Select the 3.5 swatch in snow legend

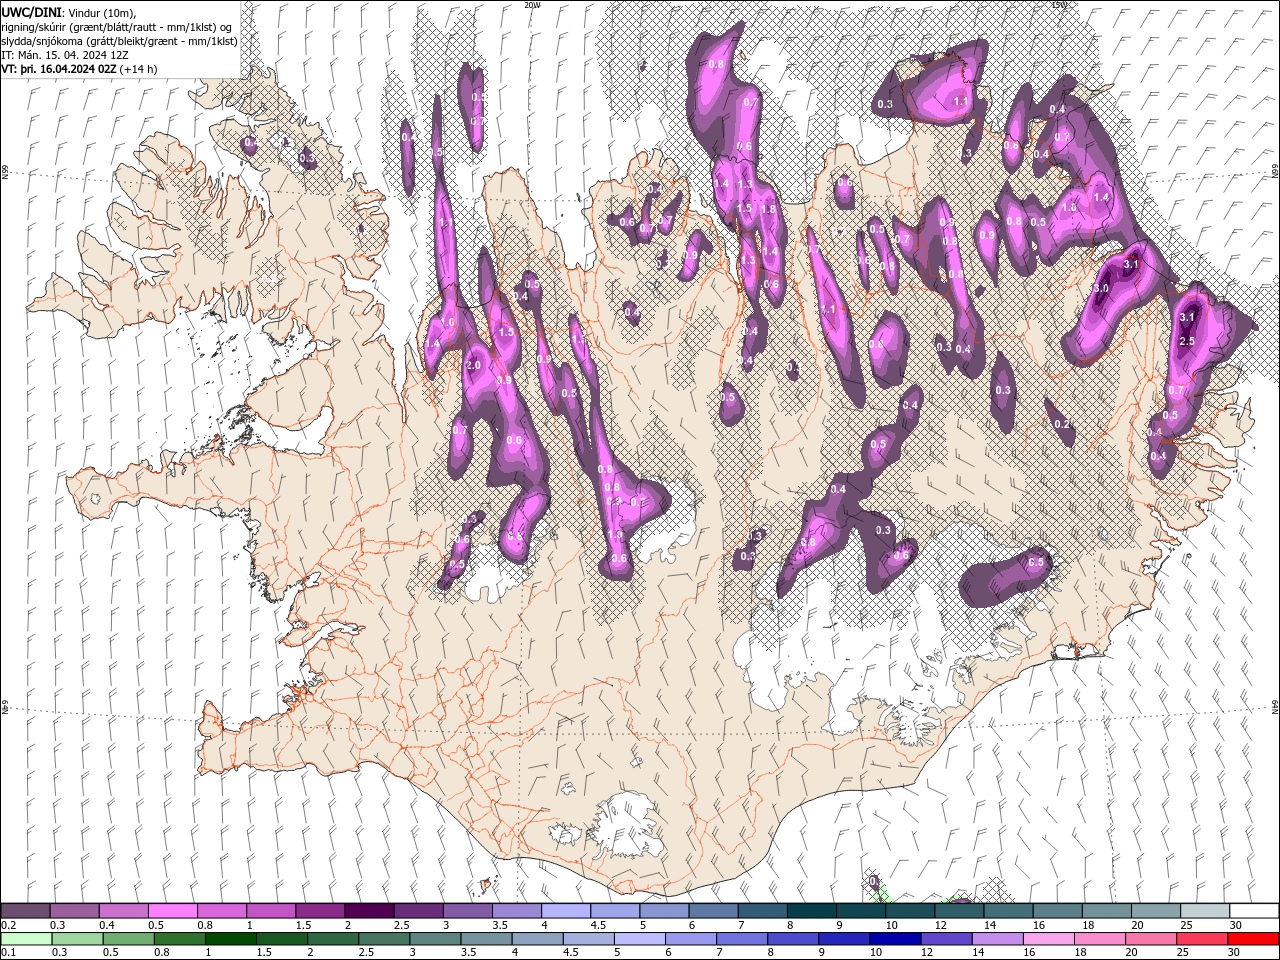515,911
